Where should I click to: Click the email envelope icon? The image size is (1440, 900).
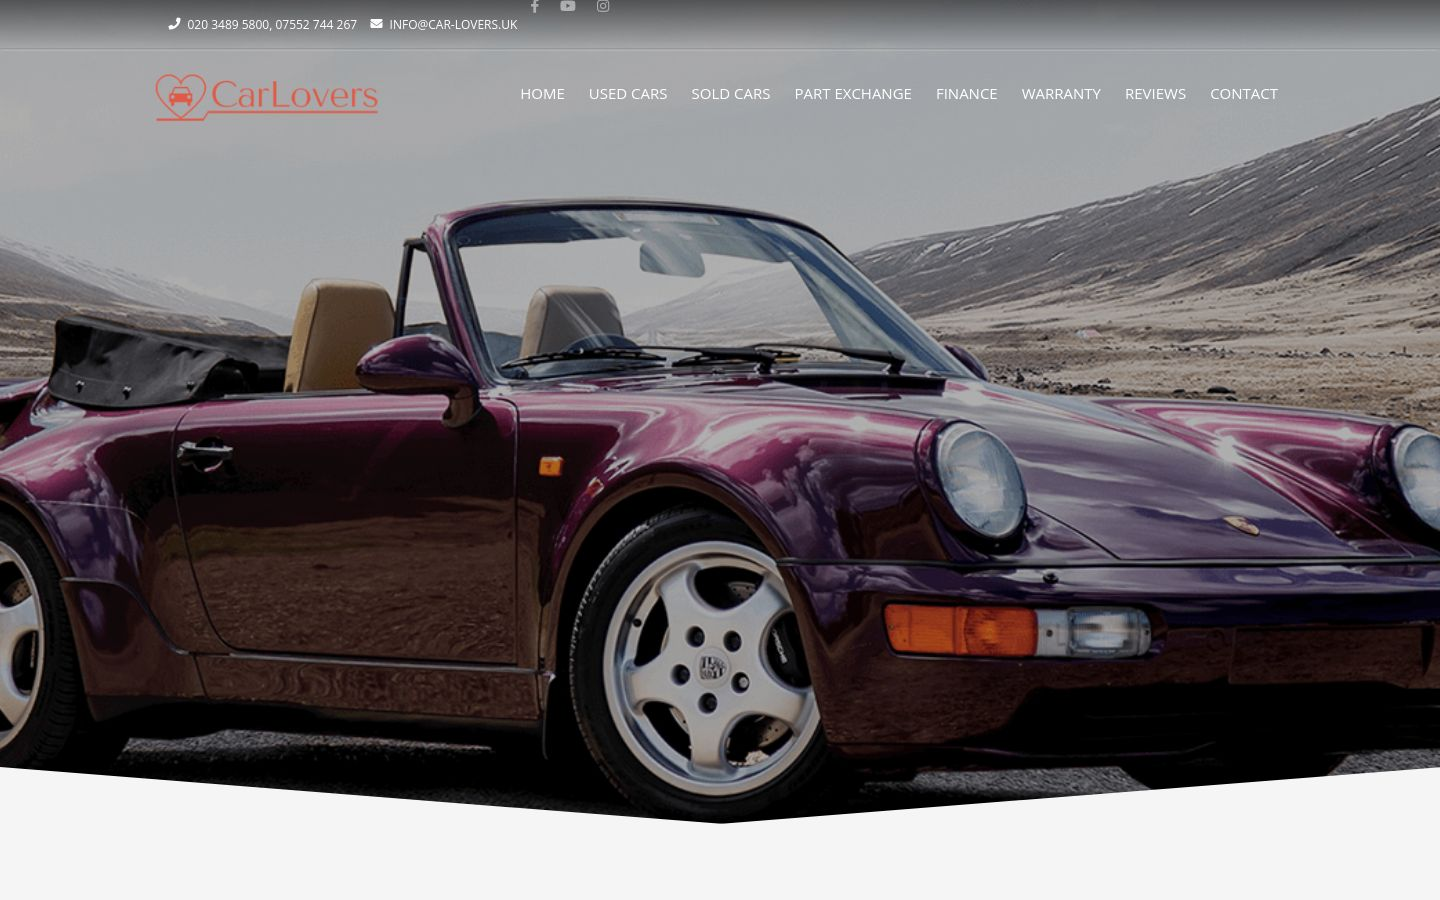coord(376,24)
